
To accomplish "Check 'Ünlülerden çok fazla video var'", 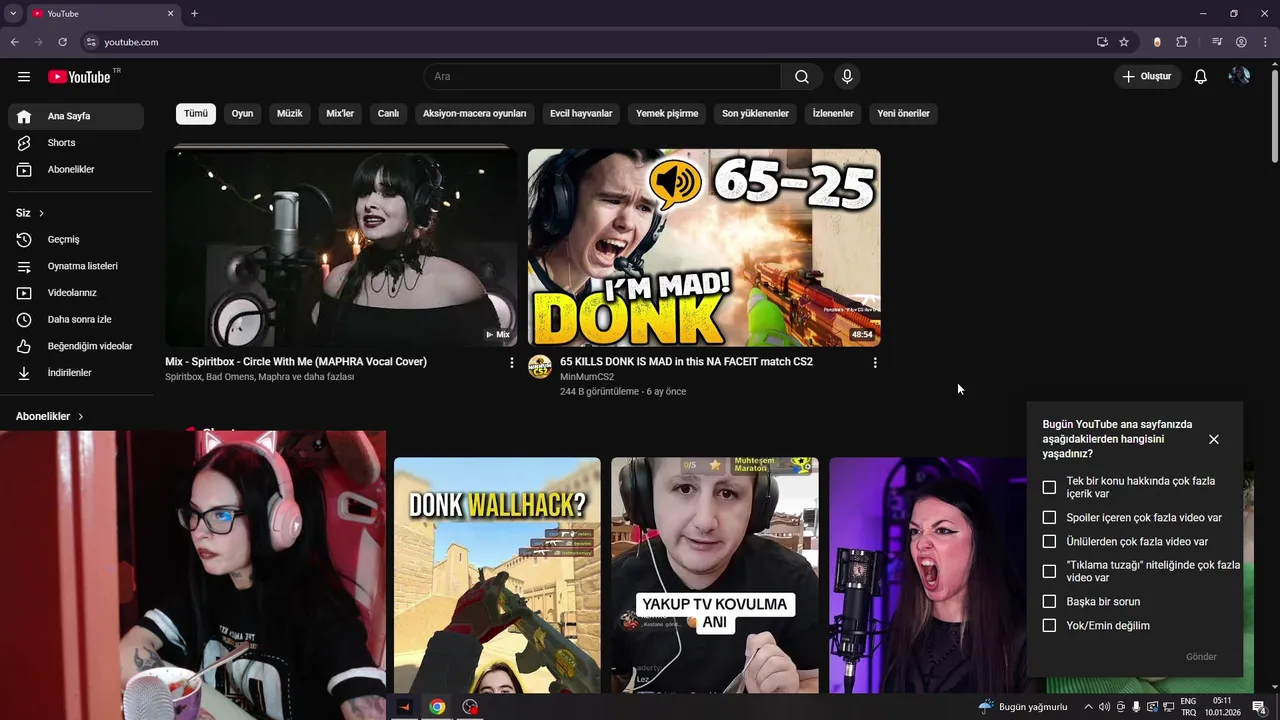I will point(1049,542).
